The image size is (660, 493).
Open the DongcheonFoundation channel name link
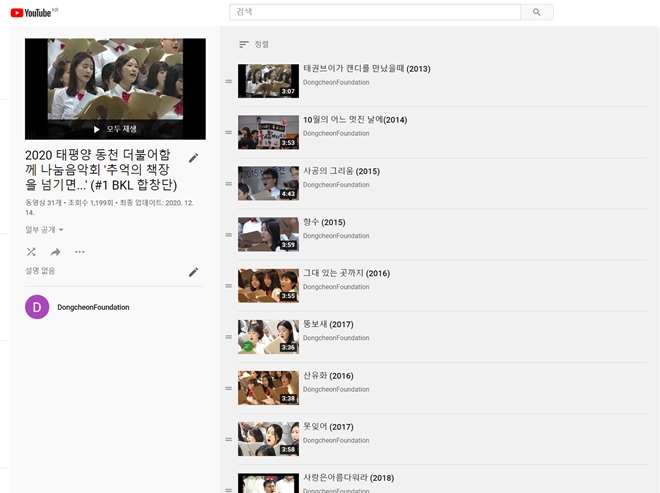pos(93,307)
